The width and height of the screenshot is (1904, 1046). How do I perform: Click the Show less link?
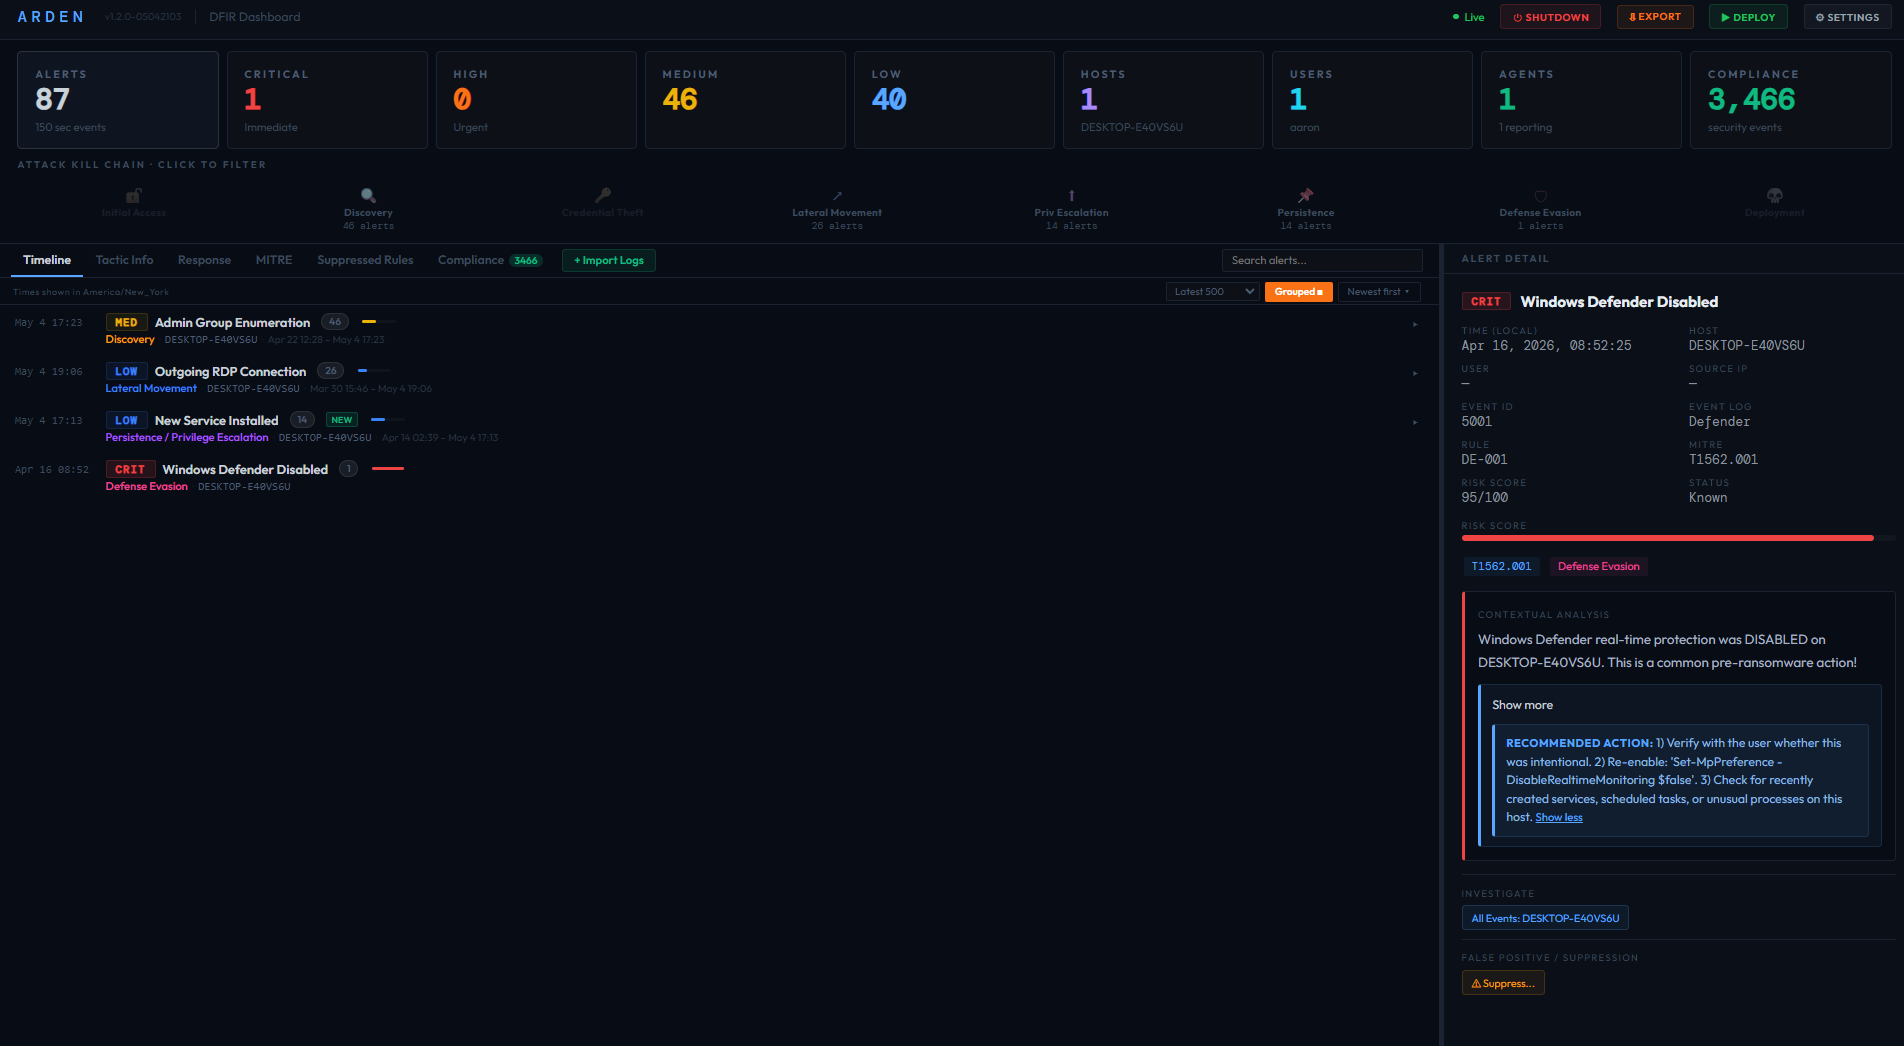[x=1559, y=818]
